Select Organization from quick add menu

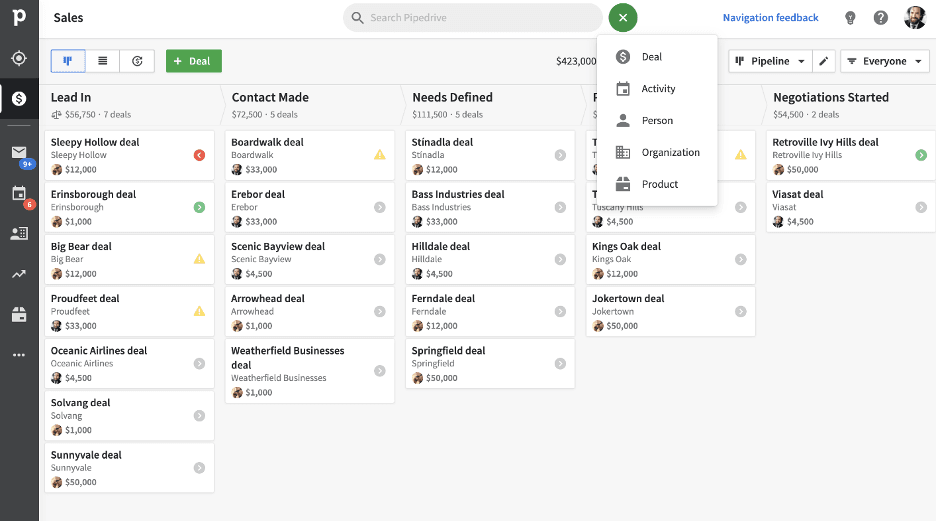click(x=657, y=152)
